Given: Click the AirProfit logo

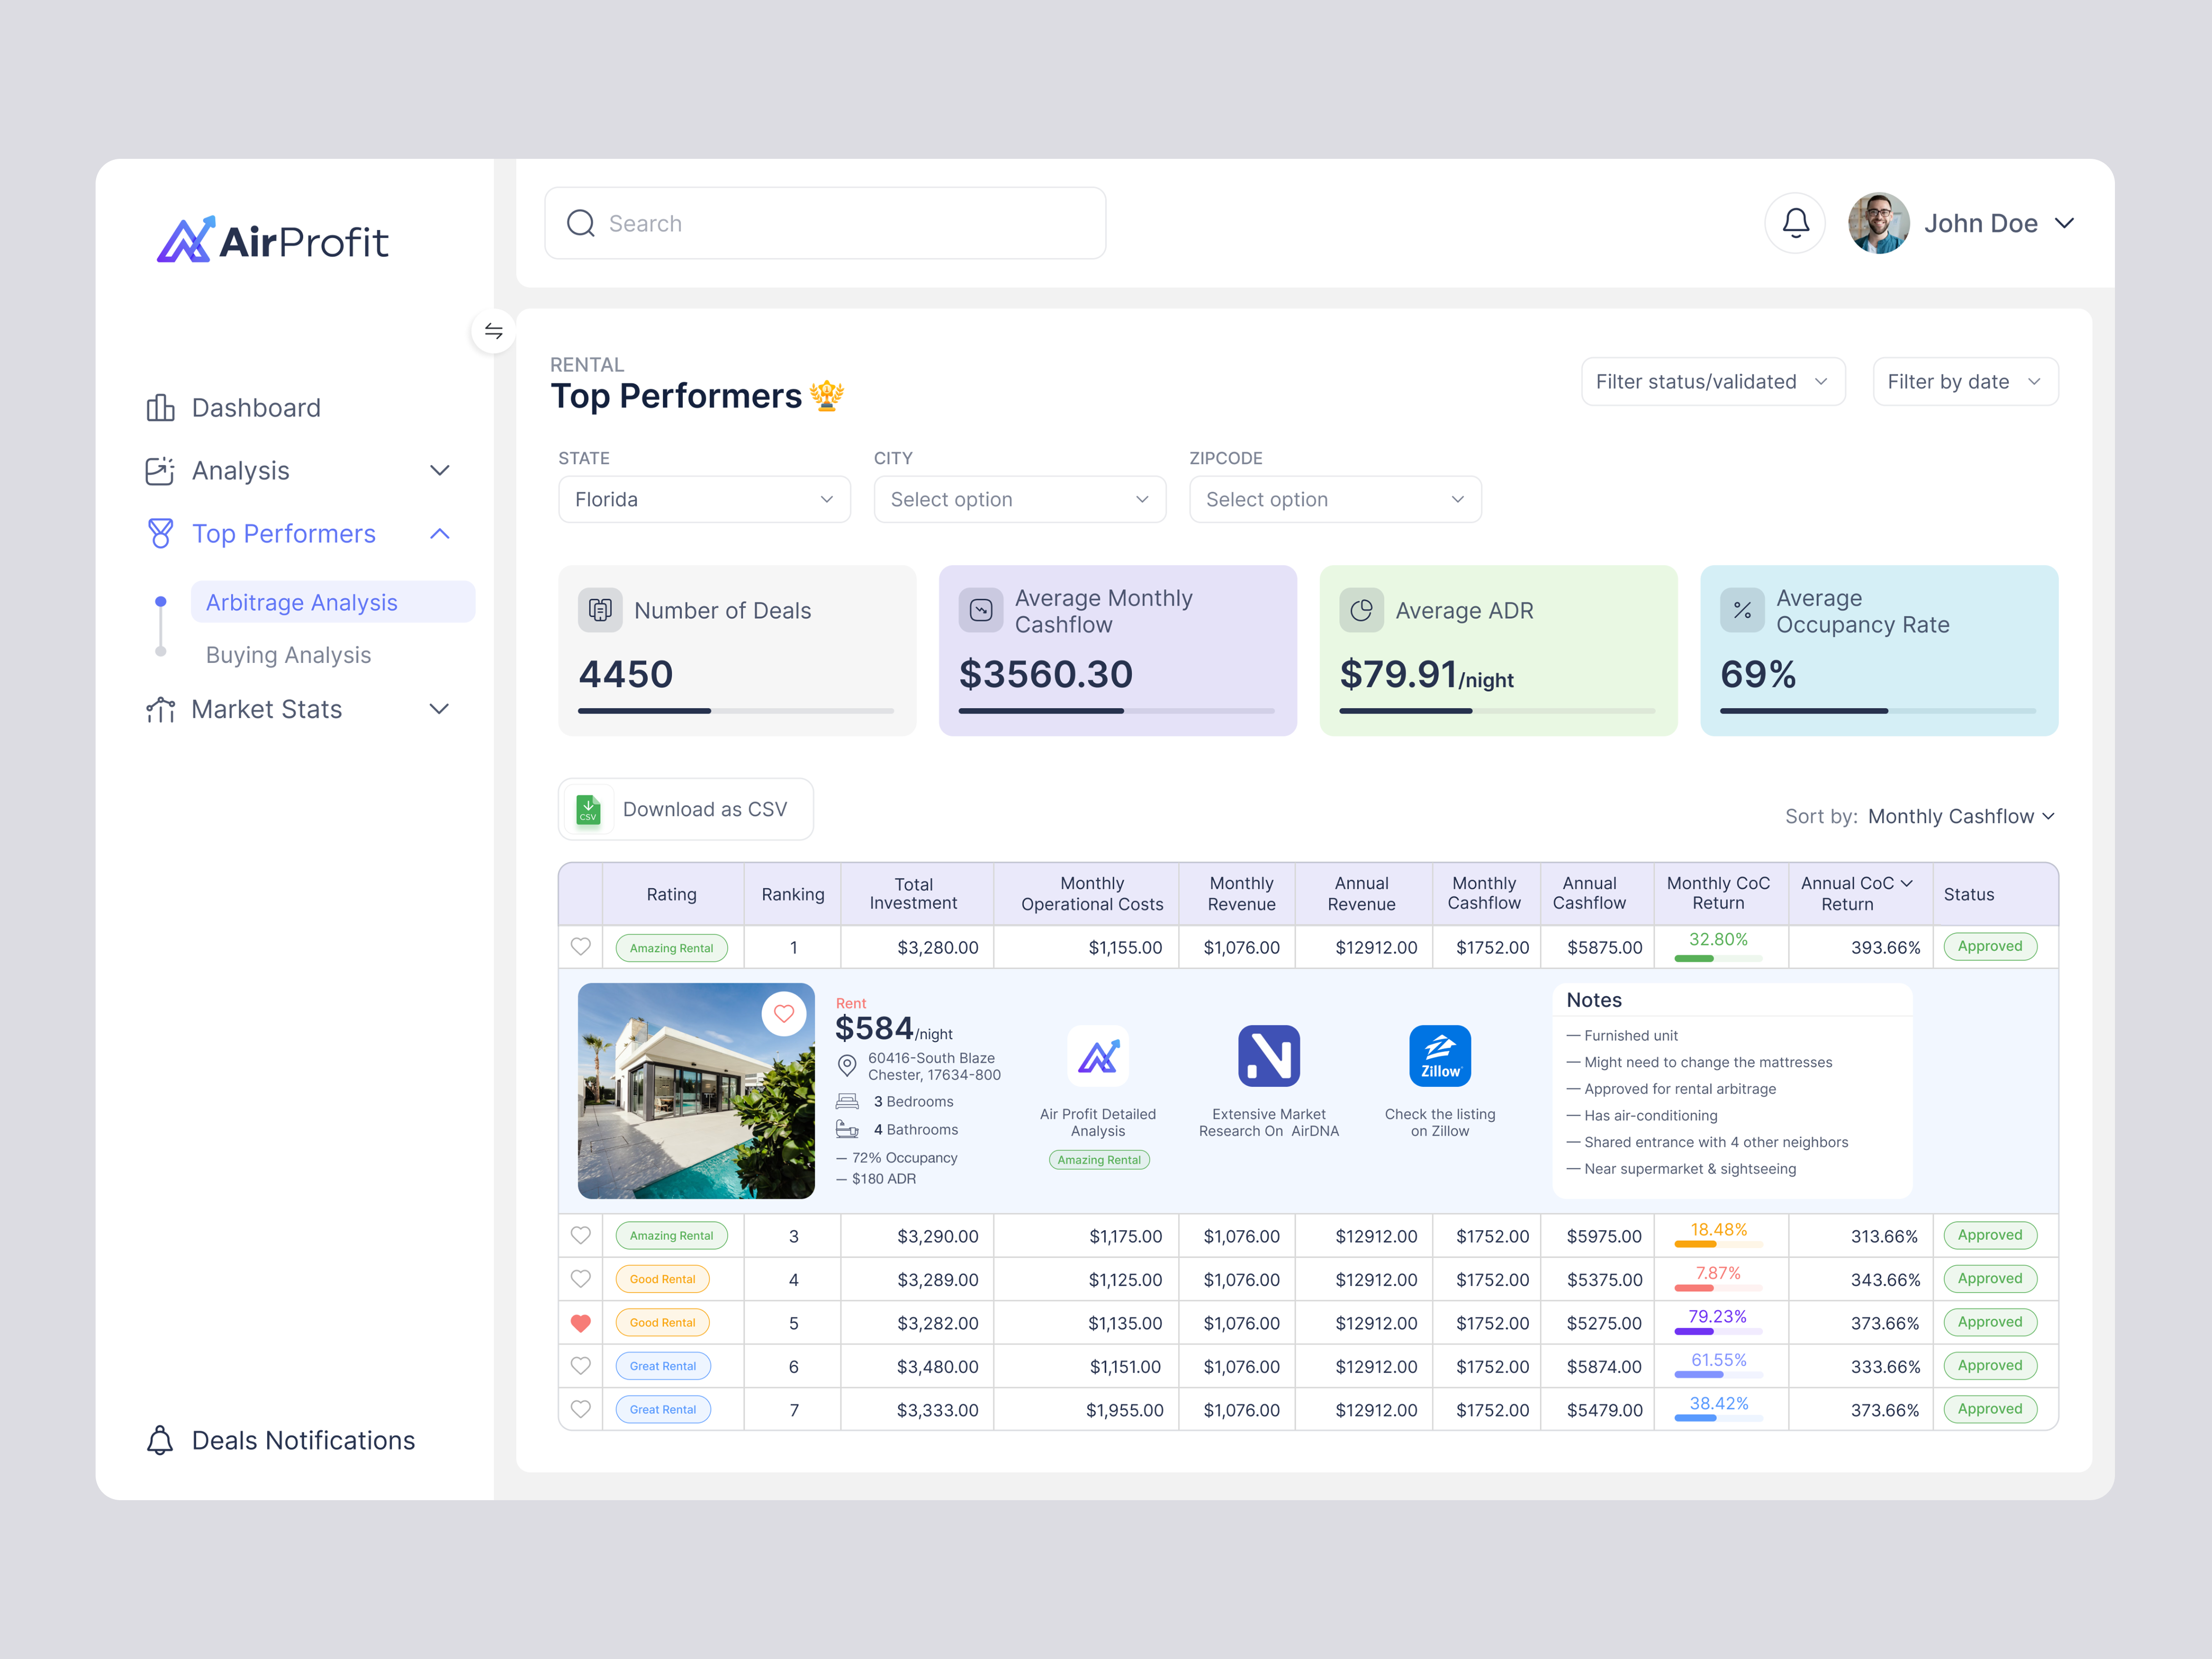Looking at the screenshot, I should click(272, 240).
